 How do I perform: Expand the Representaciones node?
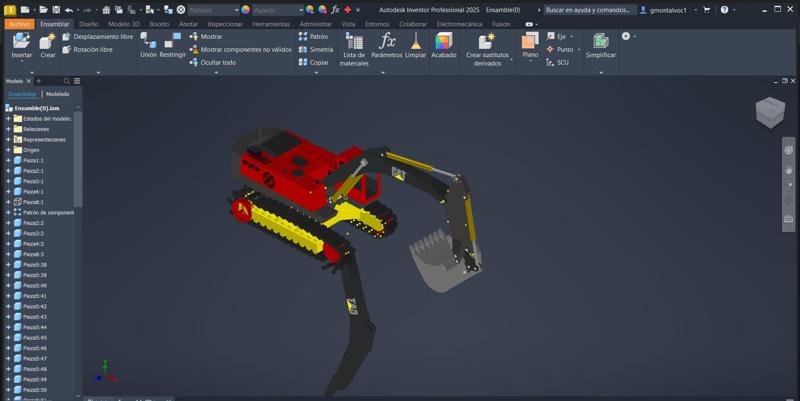[x=8, y=139]
